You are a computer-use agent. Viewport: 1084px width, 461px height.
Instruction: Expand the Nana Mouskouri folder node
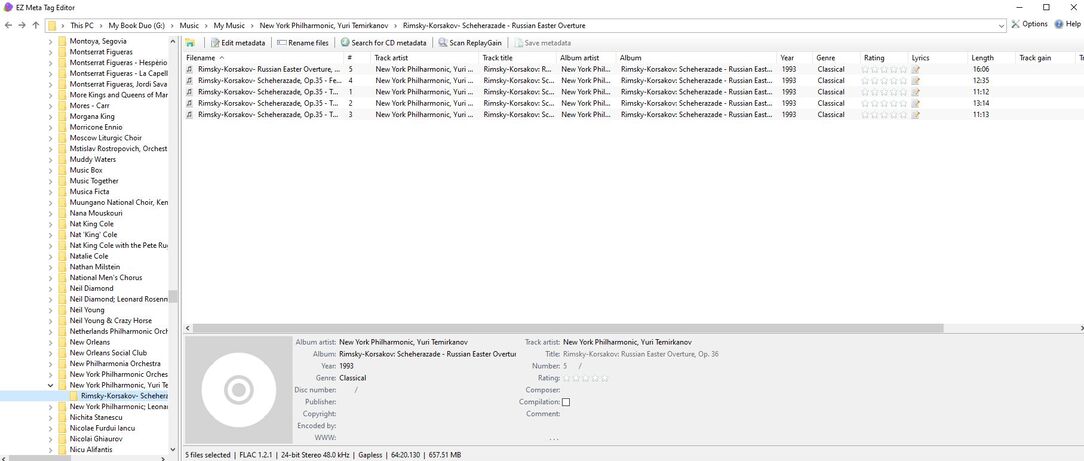[50, 213]
